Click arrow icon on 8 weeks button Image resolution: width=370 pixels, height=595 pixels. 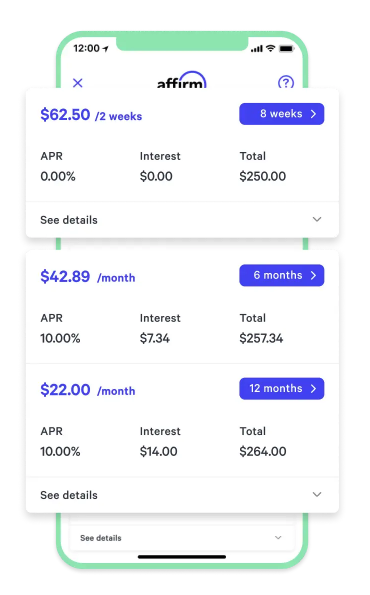[313, 114]
